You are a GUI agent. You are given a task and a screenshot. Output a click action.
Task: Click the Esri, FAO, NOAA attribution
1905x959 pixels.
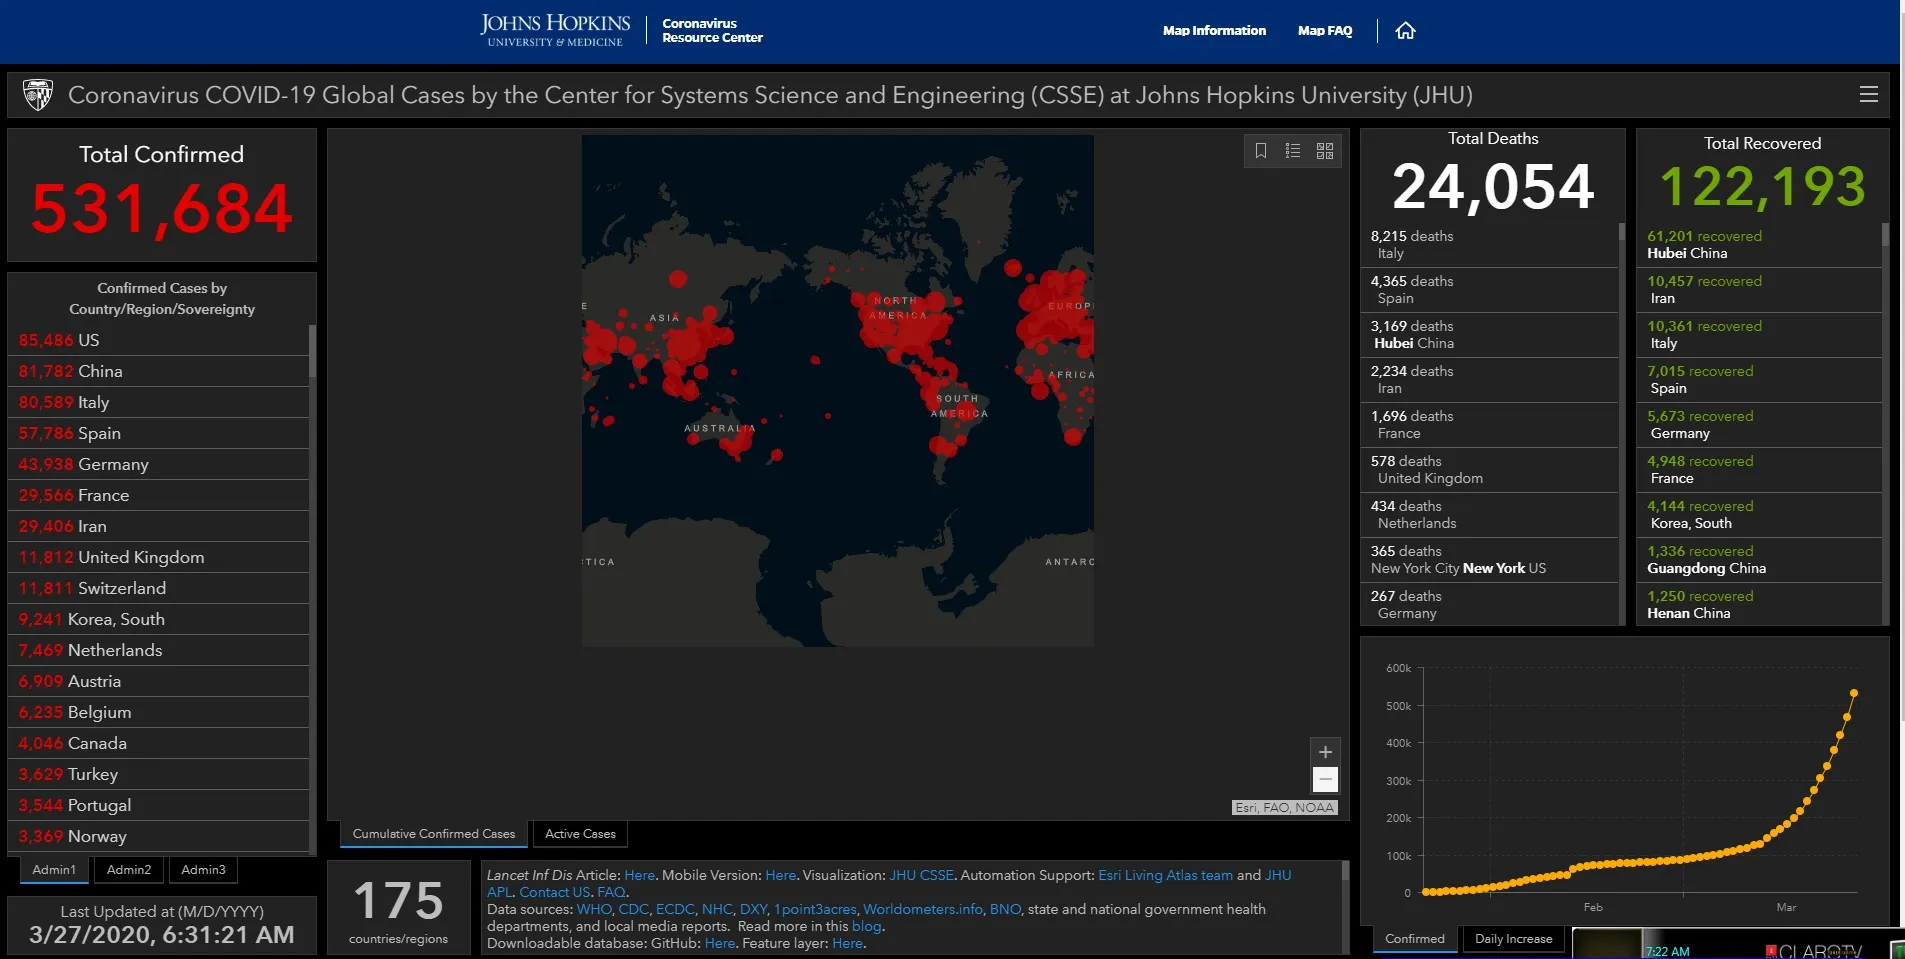pos(1285,808)
